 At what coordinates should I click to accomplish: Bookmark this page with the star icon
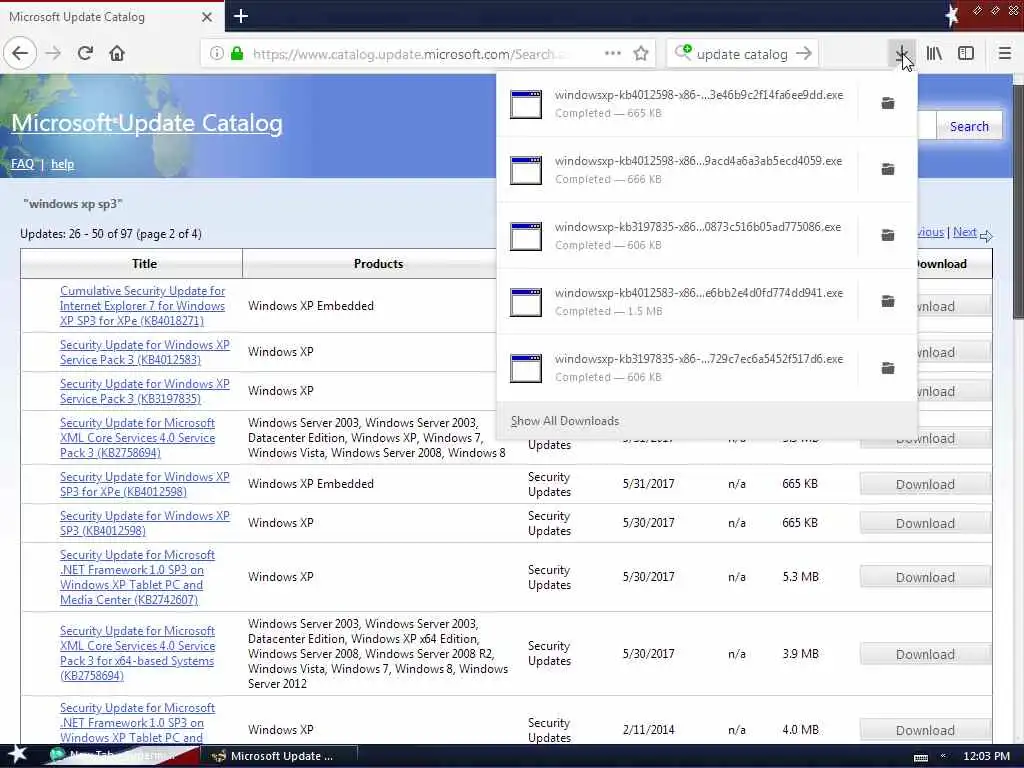(x=641, y=54)
